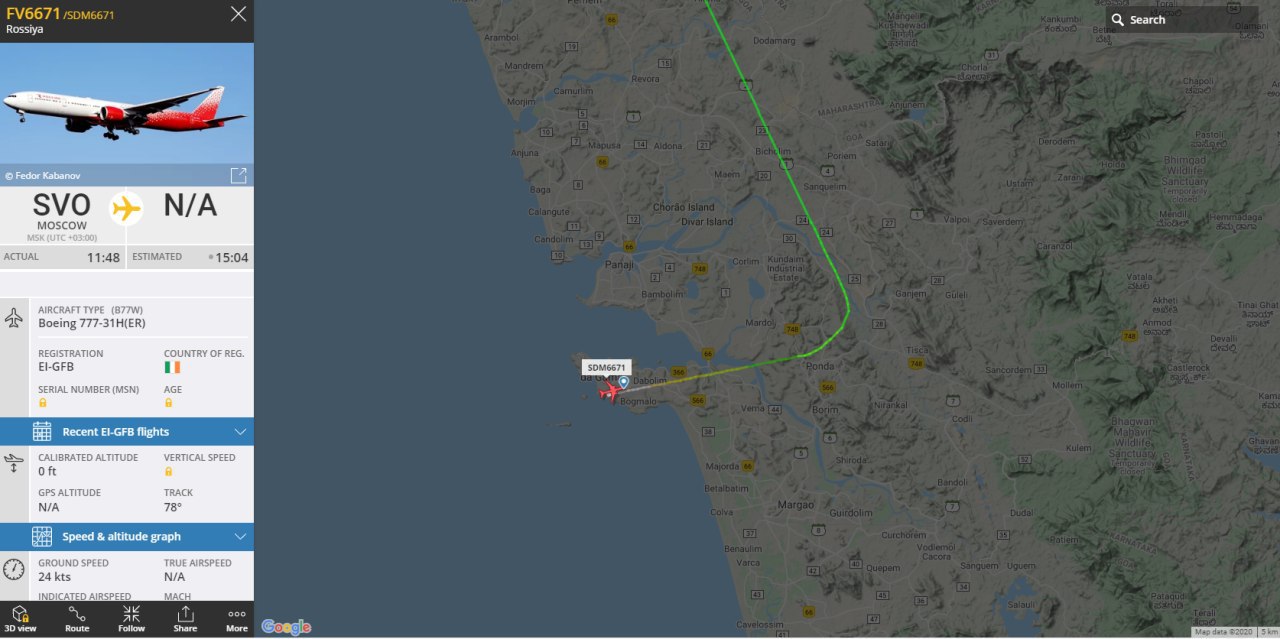This screenshot has height=639, width=1280.
Task: Click the SVO Moscow origin airport
Action: click(61, 211)
